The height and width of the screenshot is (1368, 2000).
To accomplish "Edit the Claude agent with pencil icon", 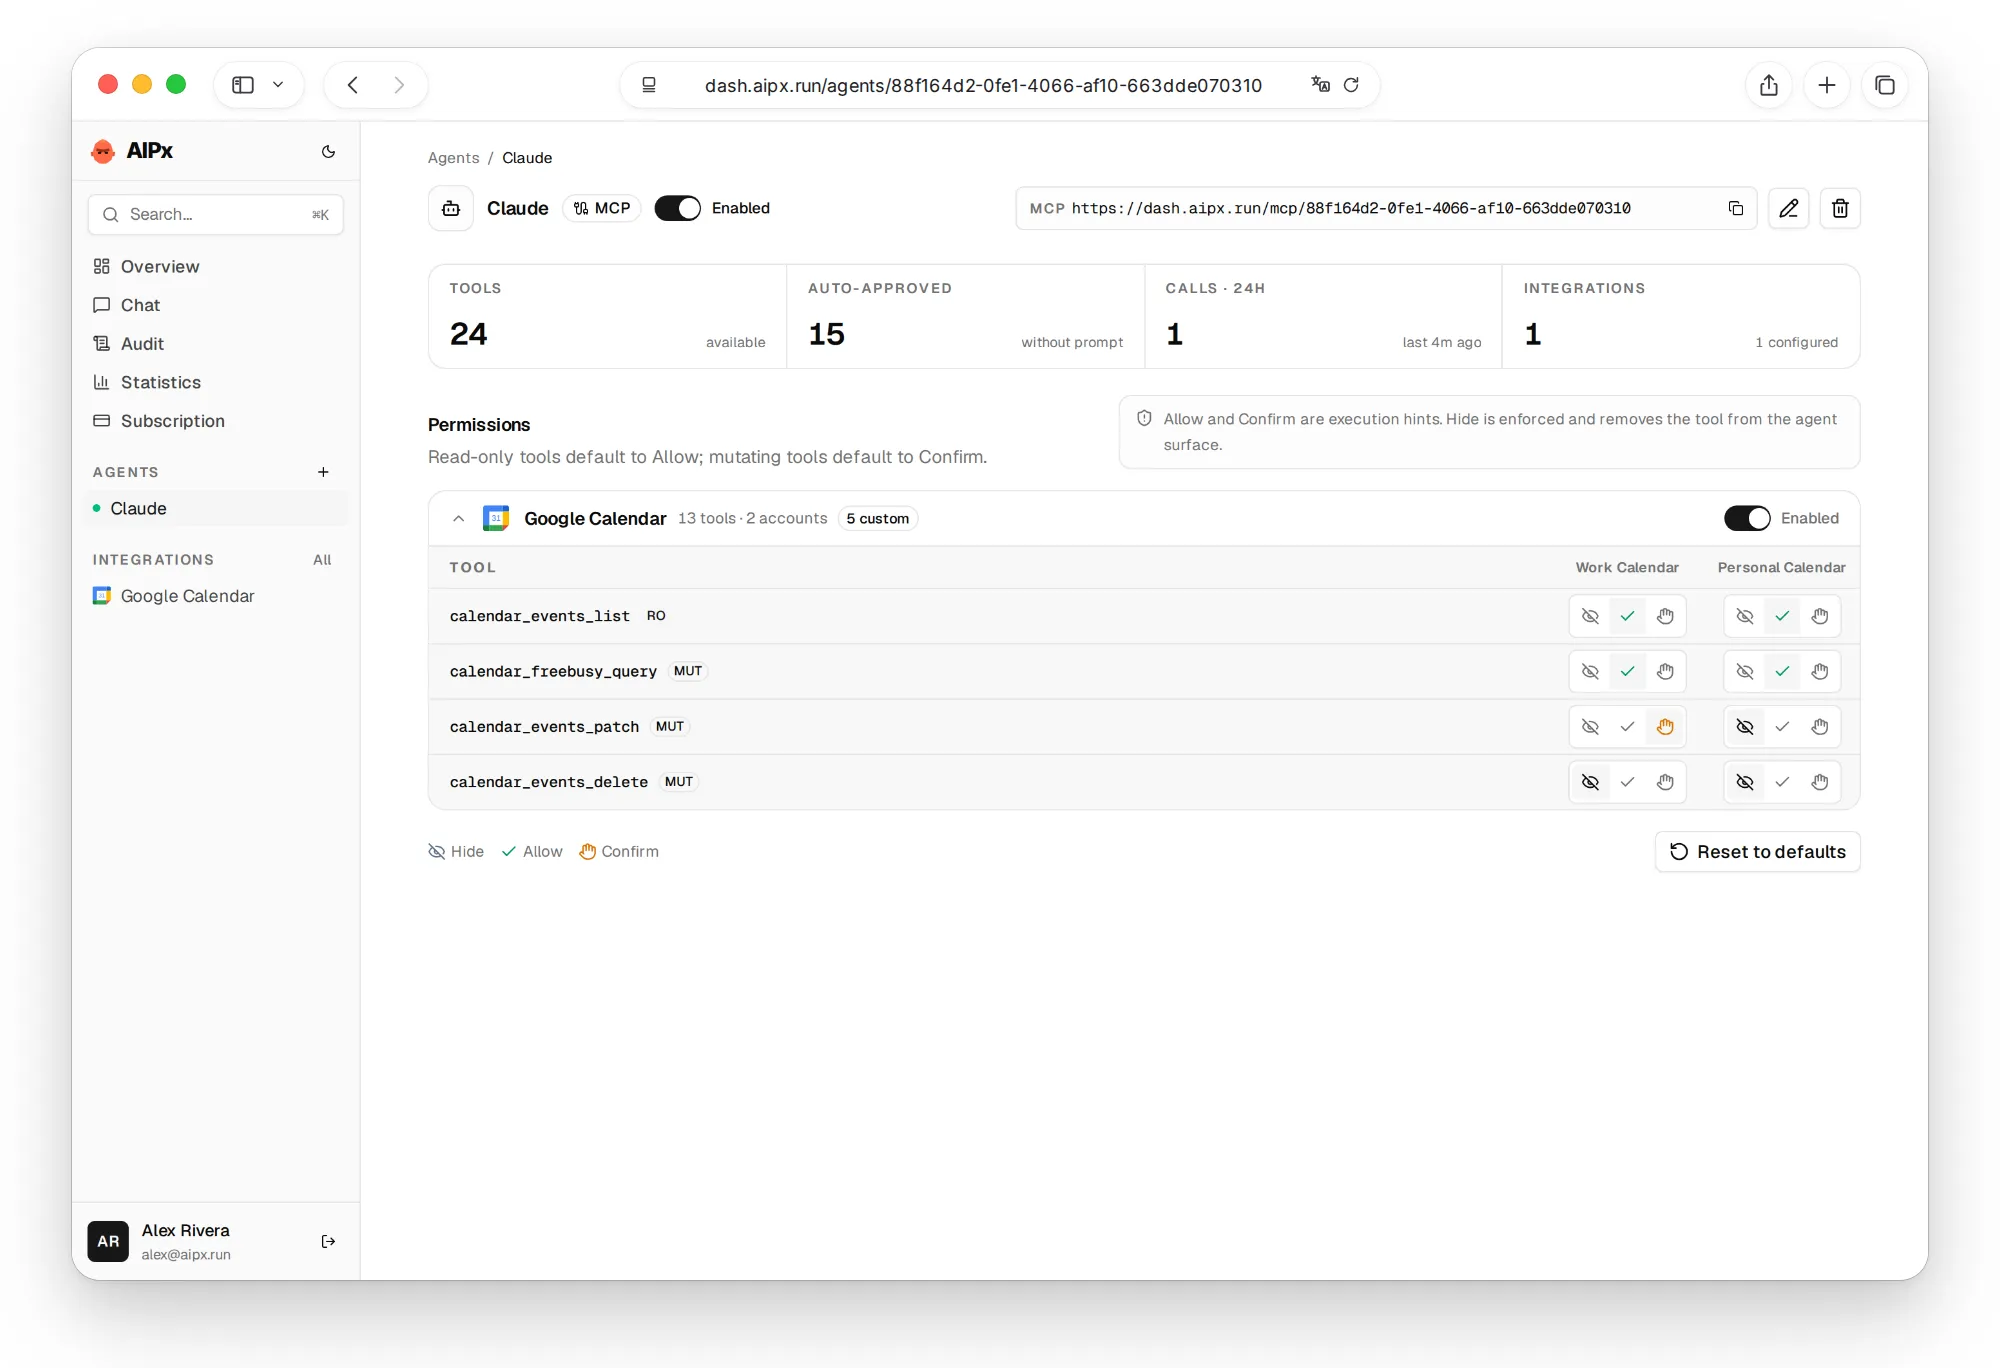I will [x=1788, y=208].
